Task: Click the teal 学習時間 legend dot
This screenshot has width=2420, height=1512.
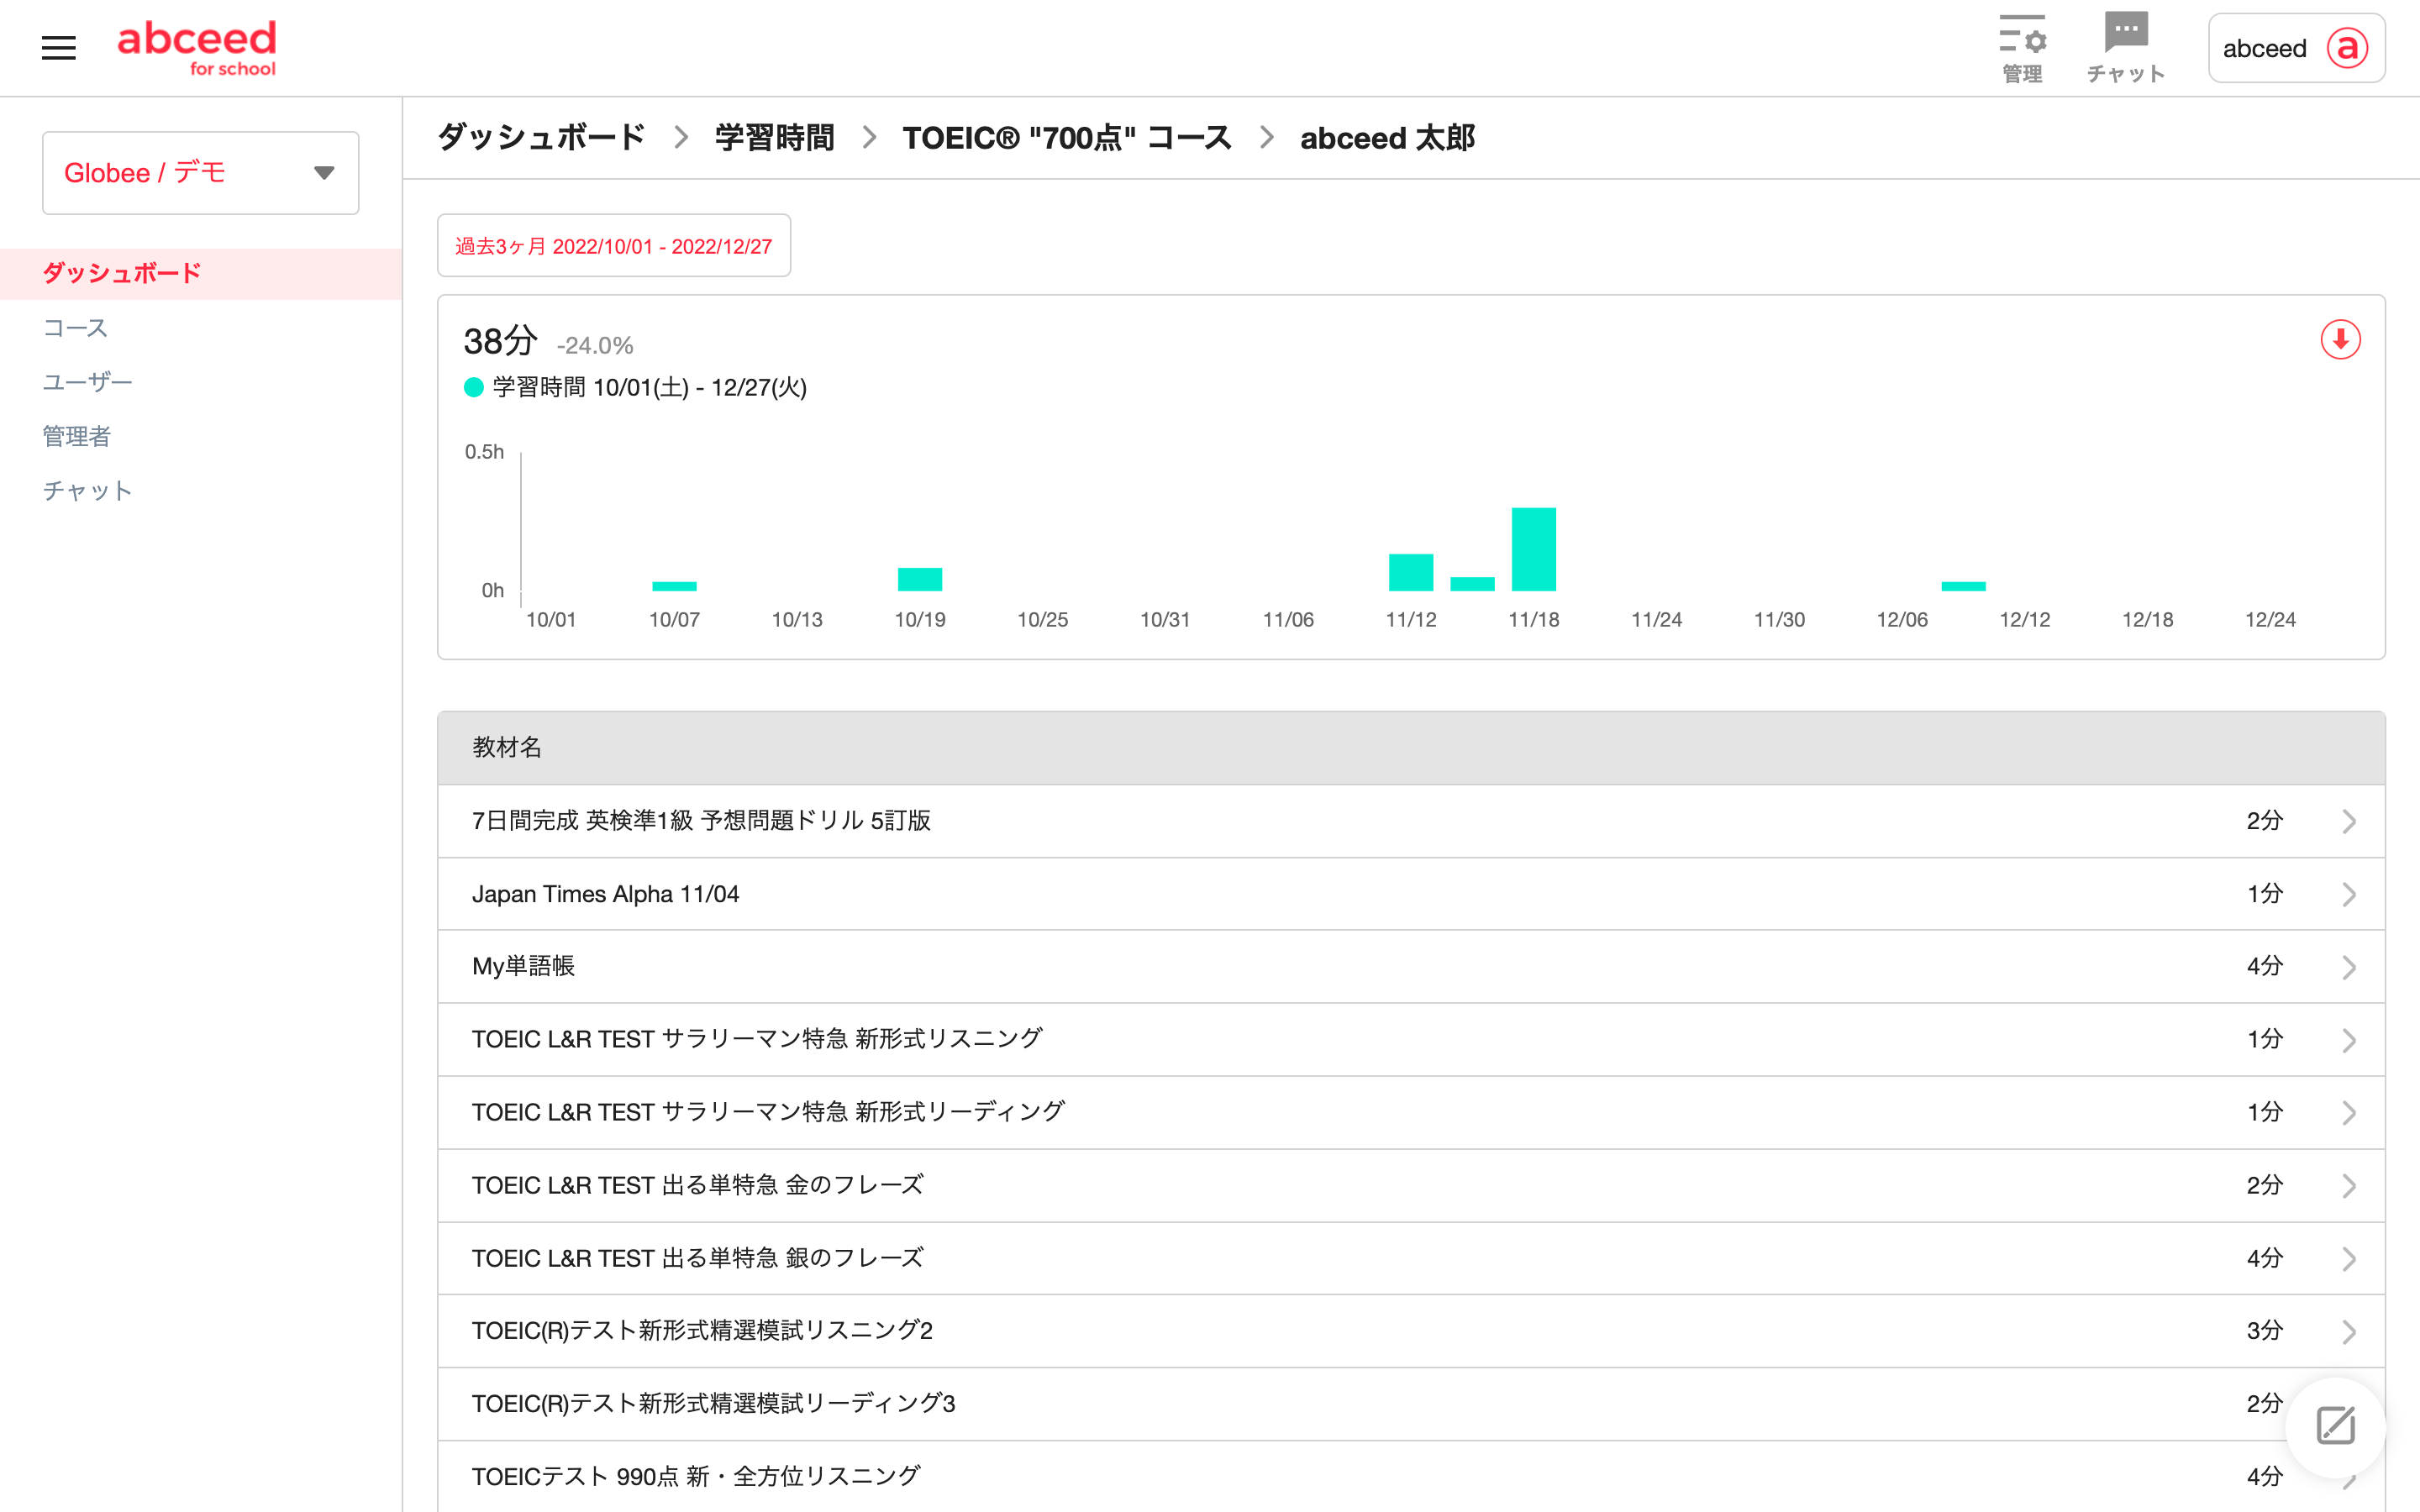Action: coord(474,388)
